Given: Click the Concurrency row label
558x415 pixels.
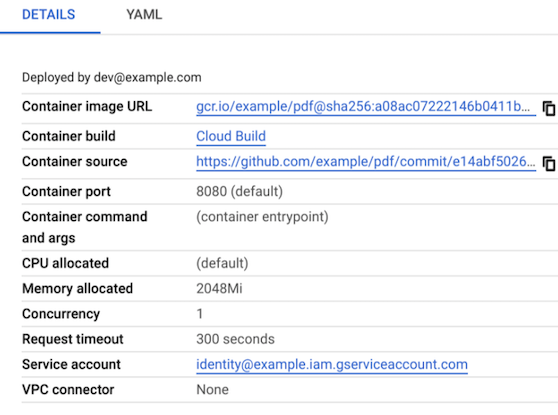Looking at the screenshot, I should pos(61,314).
